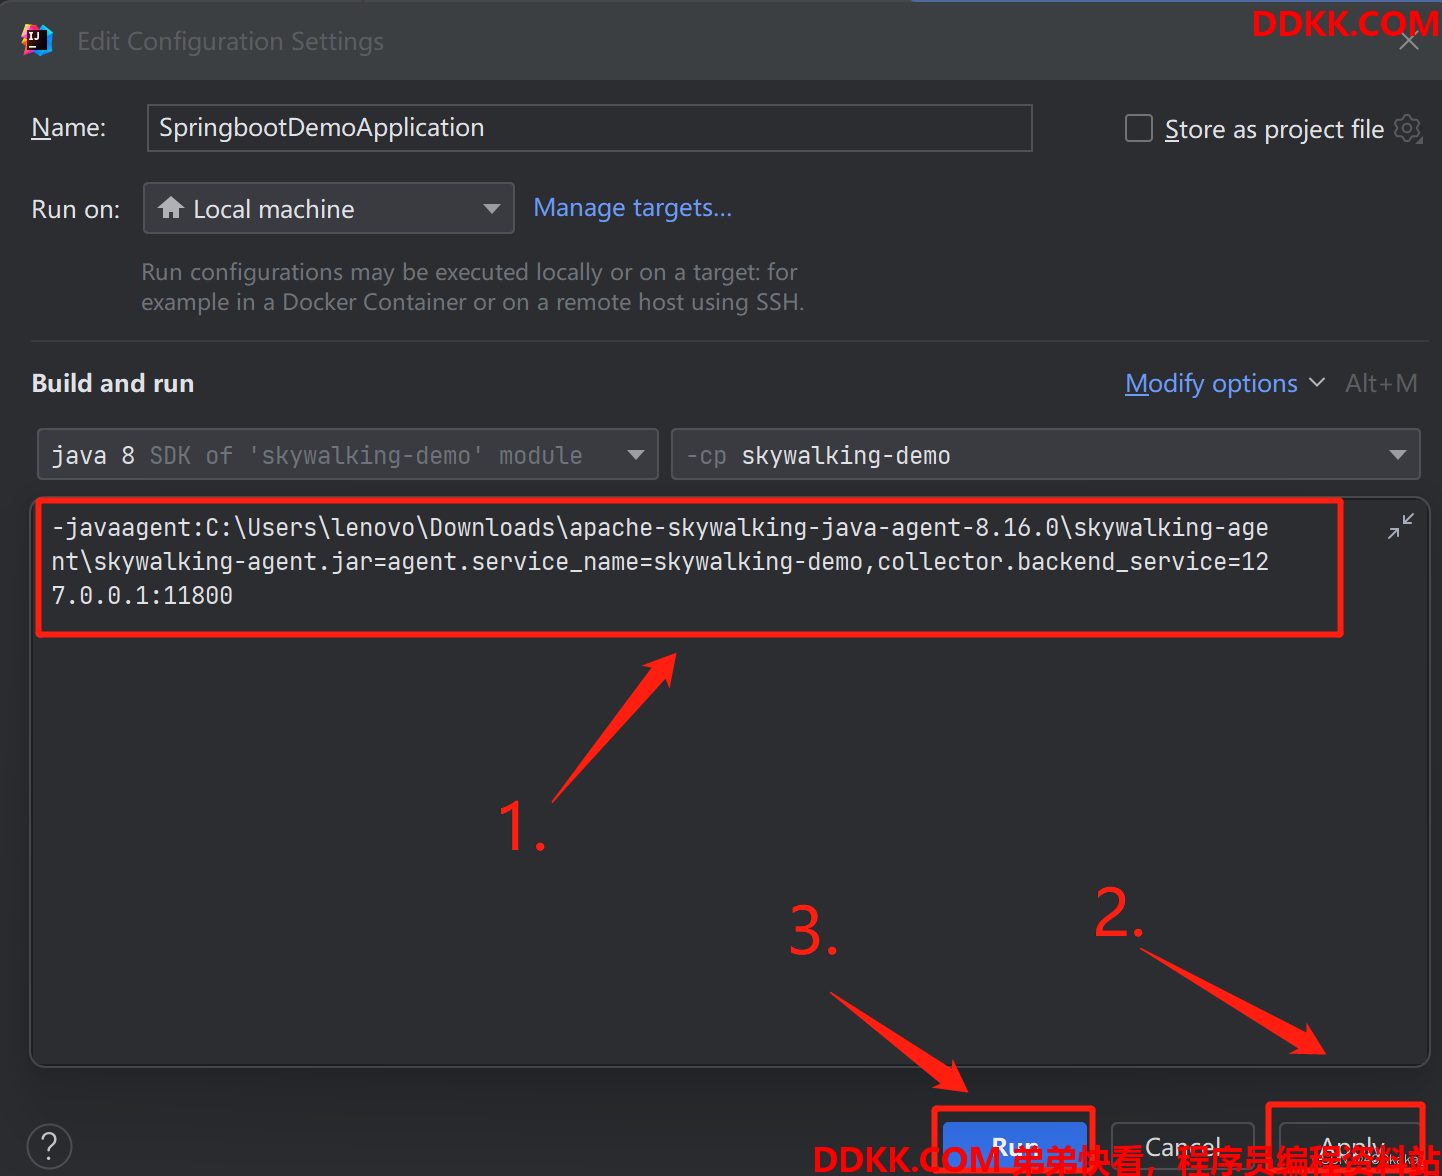Viewport: 1442px width, 1176px height.
Task: Enable the Store as project file checkbox
Action: [1139, 128]
